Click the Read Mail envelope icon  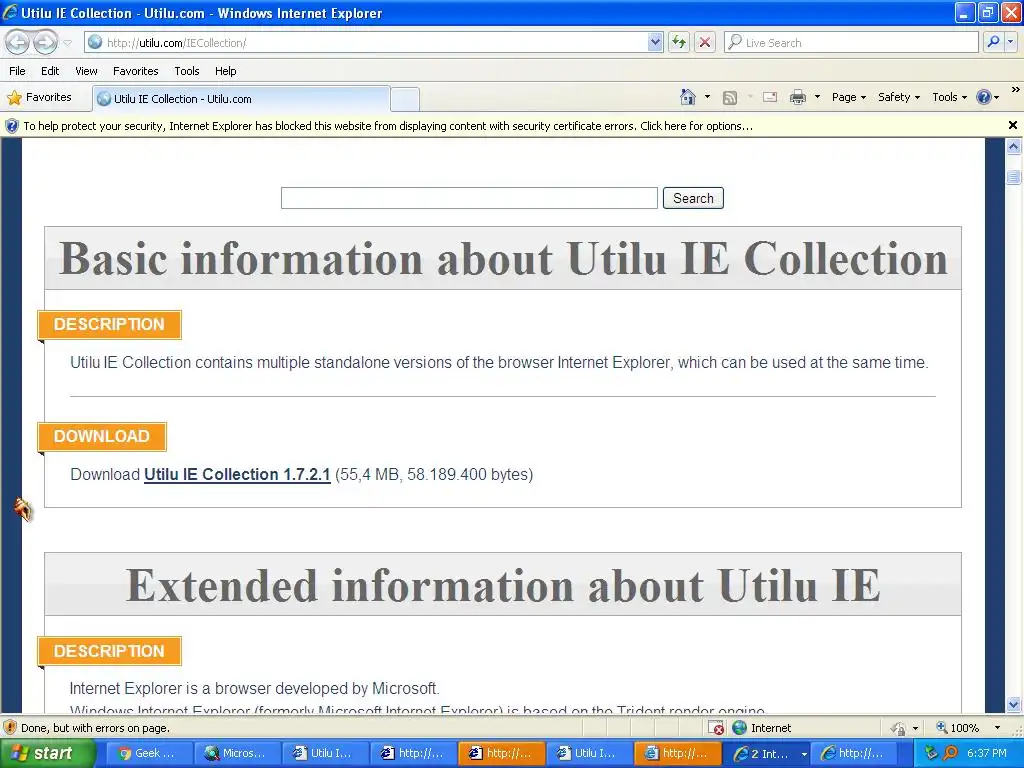(770, 97)
